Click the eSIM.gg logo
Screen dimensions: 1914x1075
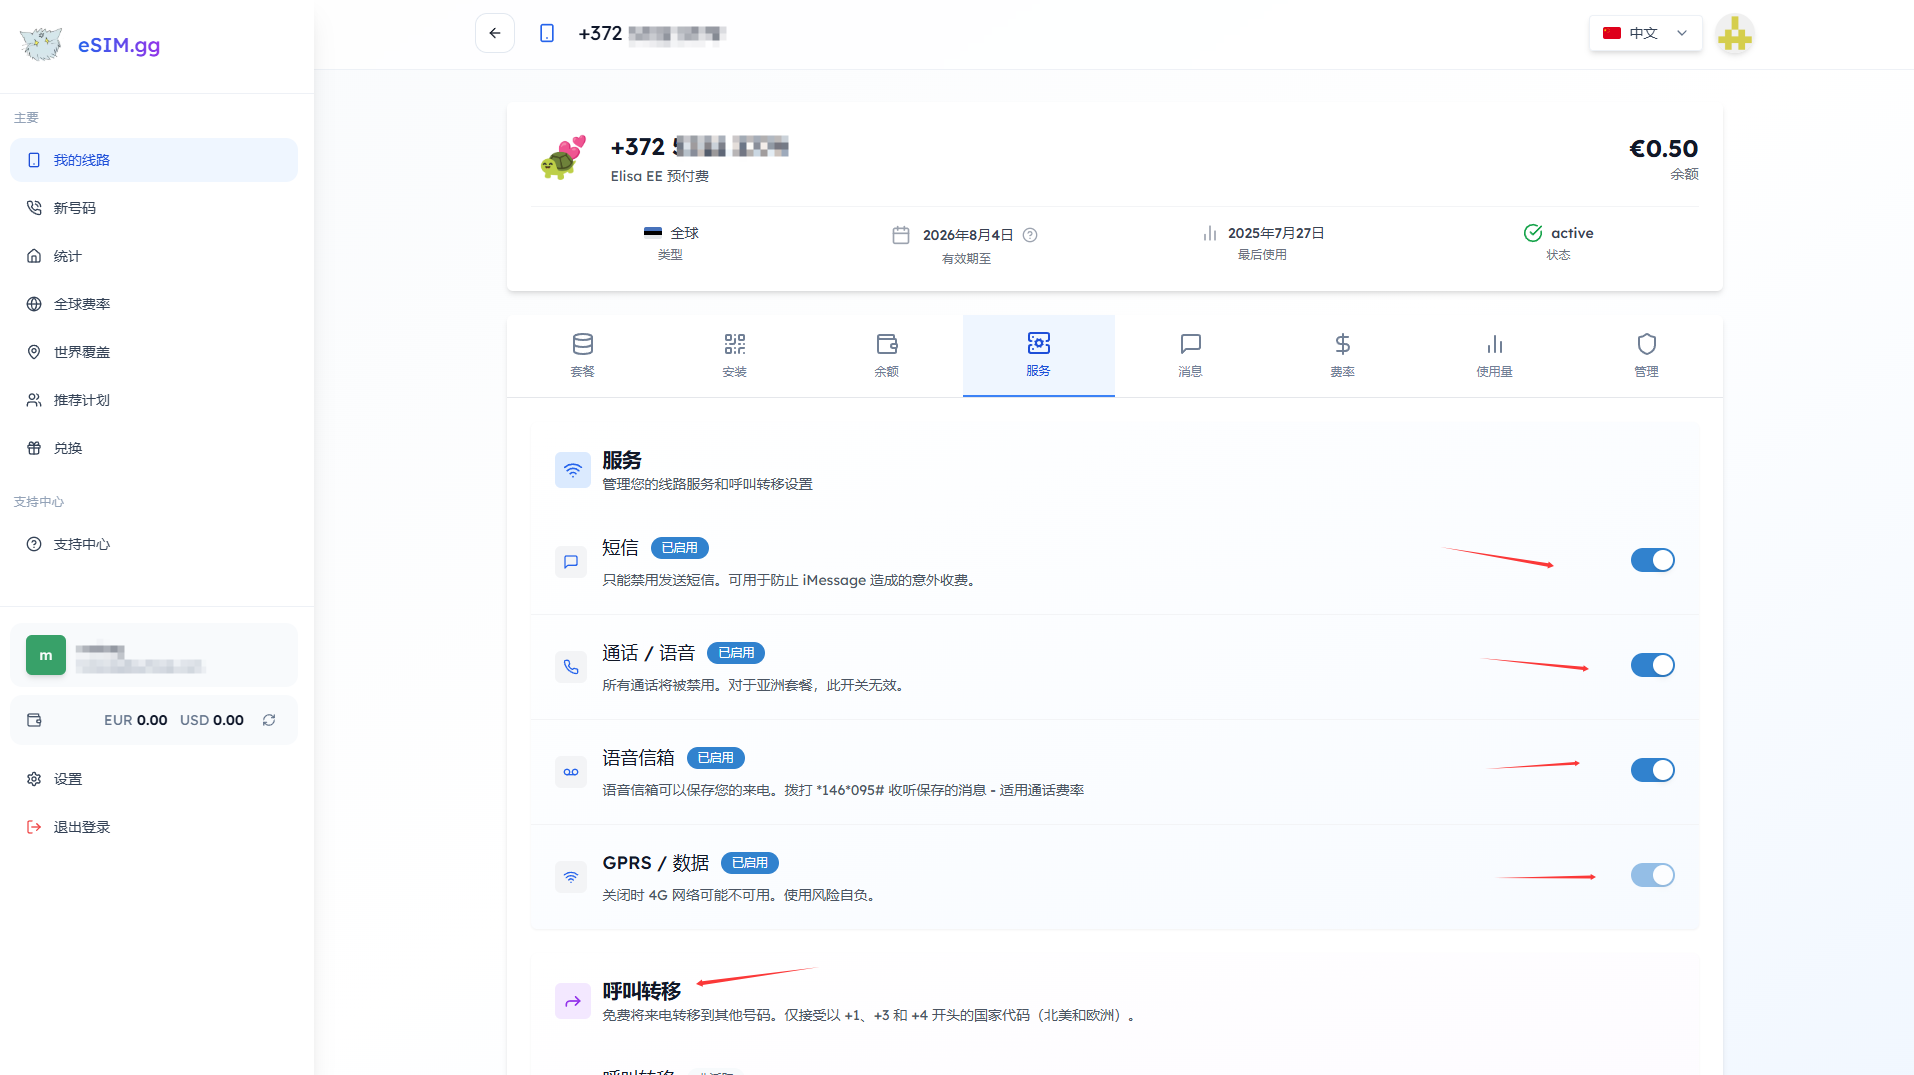point(90,45)
